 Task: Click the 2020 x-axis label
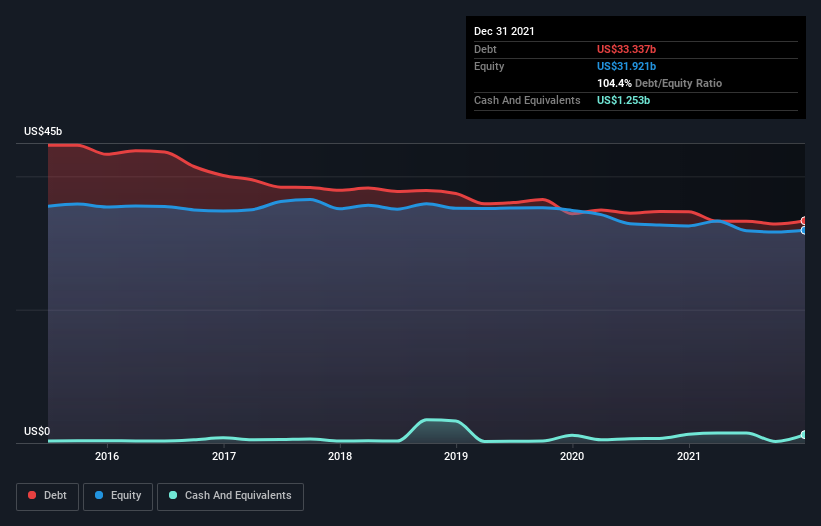tap(572, 456)
